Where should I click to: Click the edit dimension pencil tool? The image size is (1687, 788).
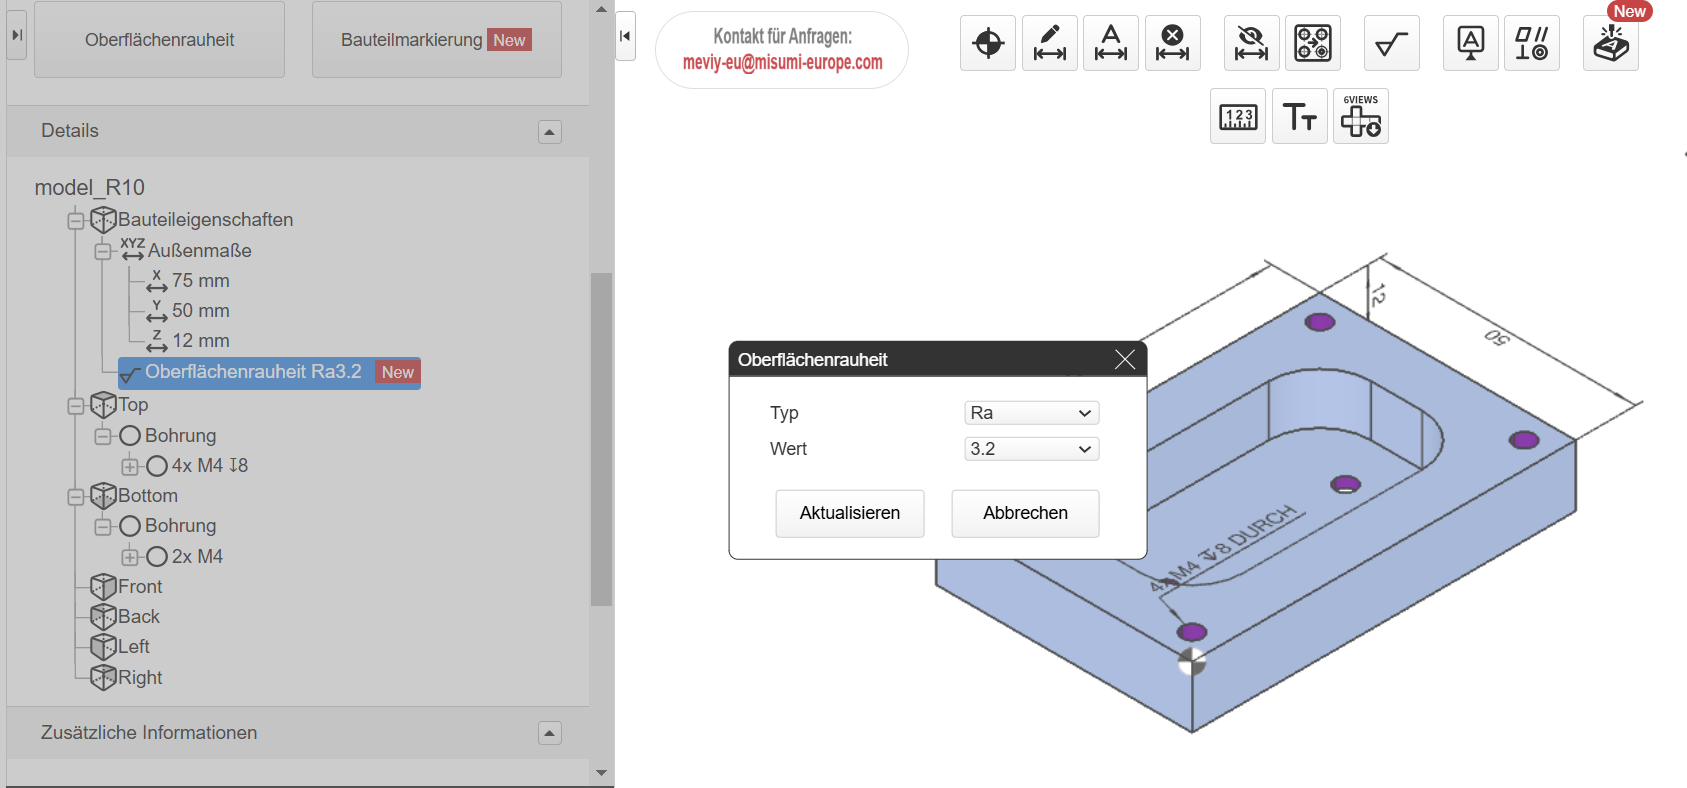[x=1050, y=43]
